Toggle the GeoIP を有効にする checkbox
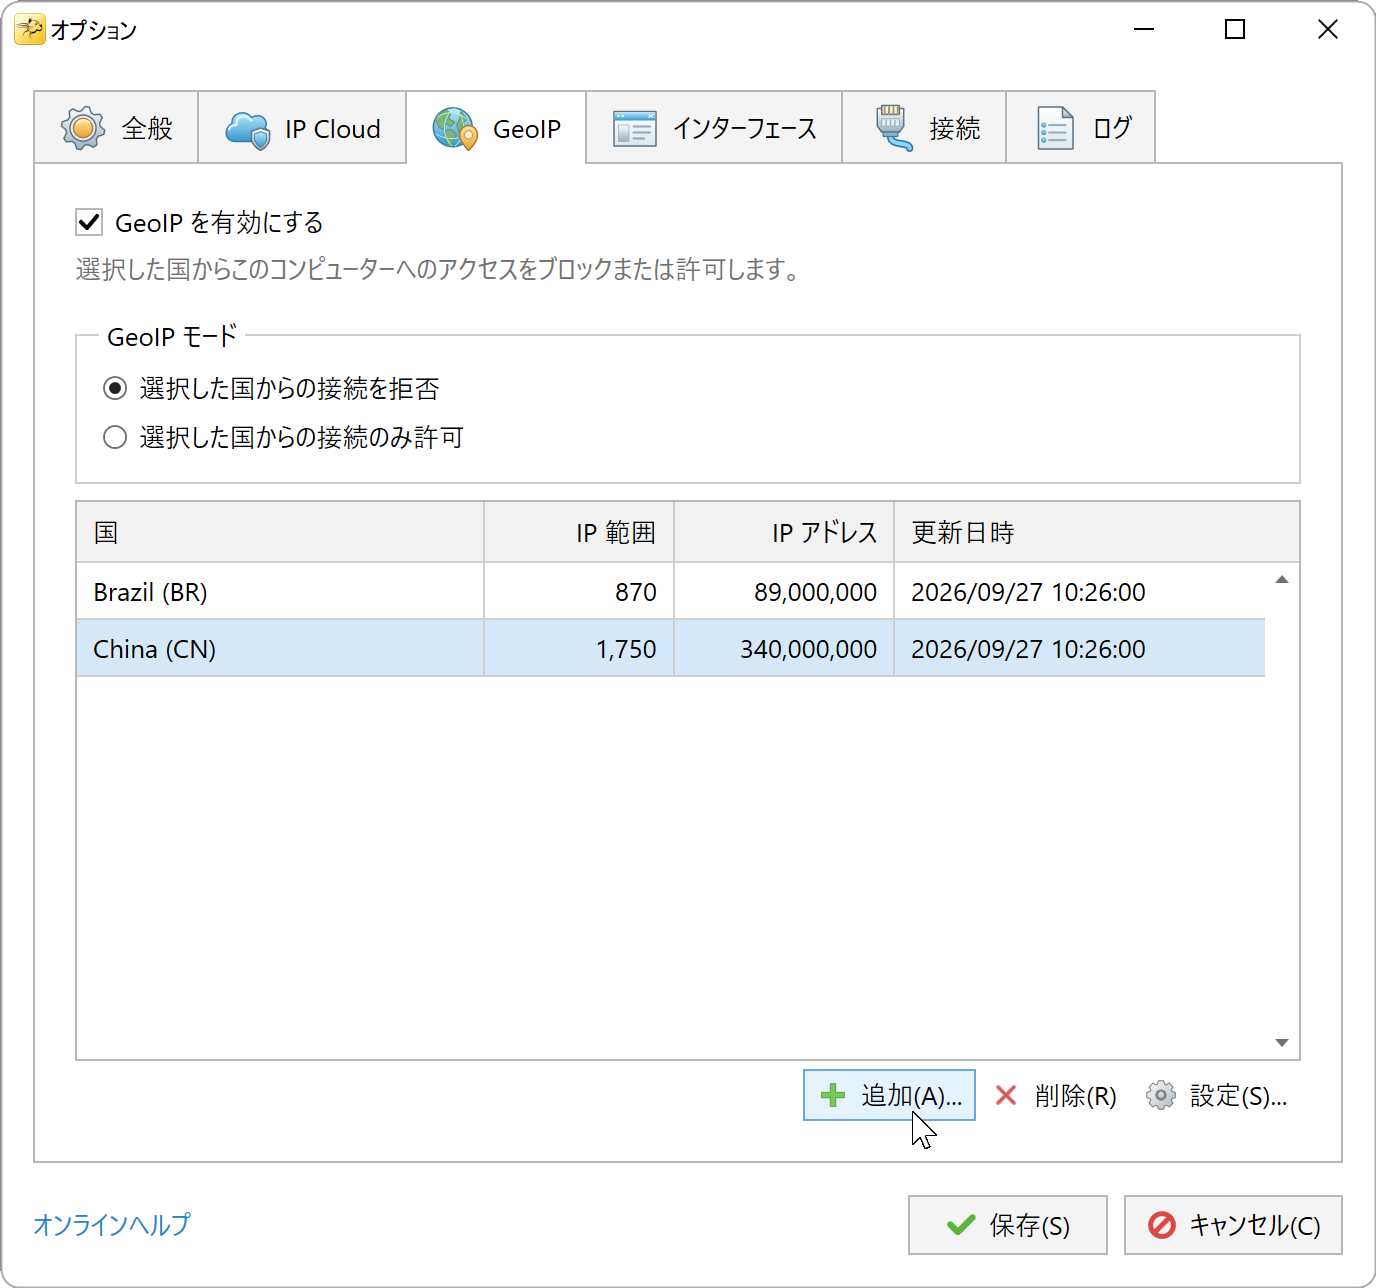1376x1288 pixels. point(89,222)
